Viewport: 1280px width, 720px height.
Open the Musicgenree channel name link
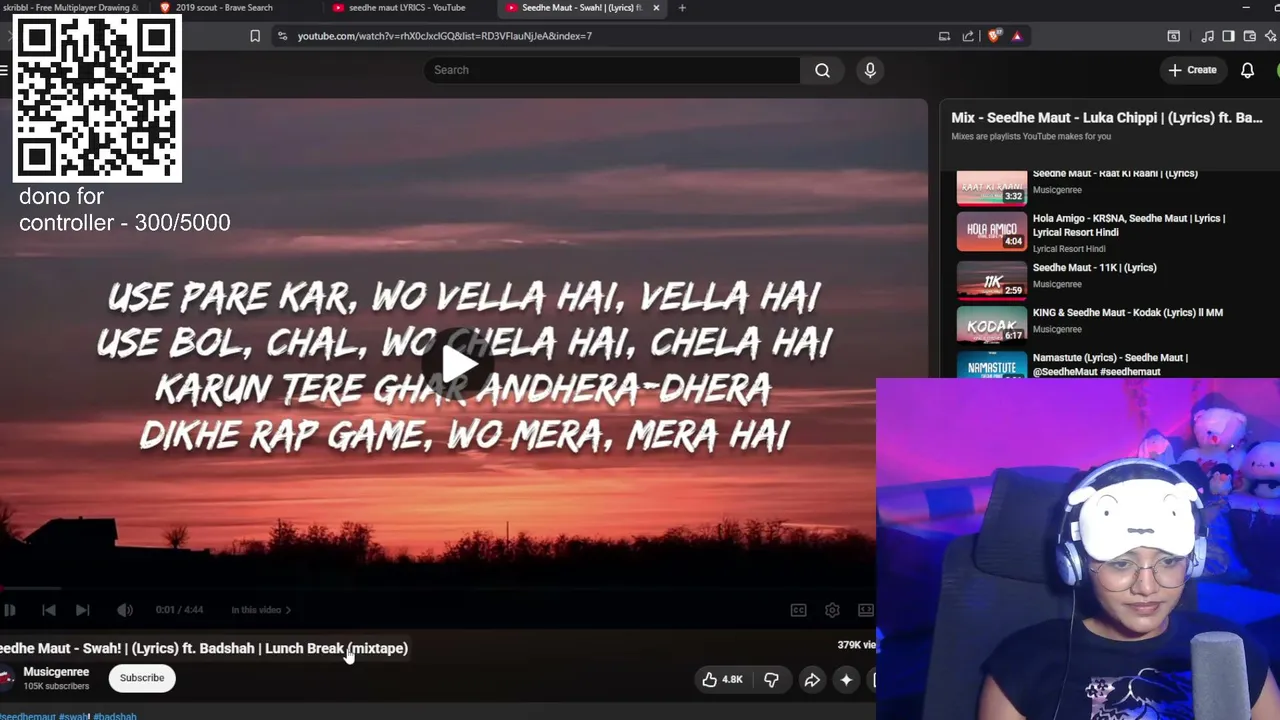coord(56,672)
